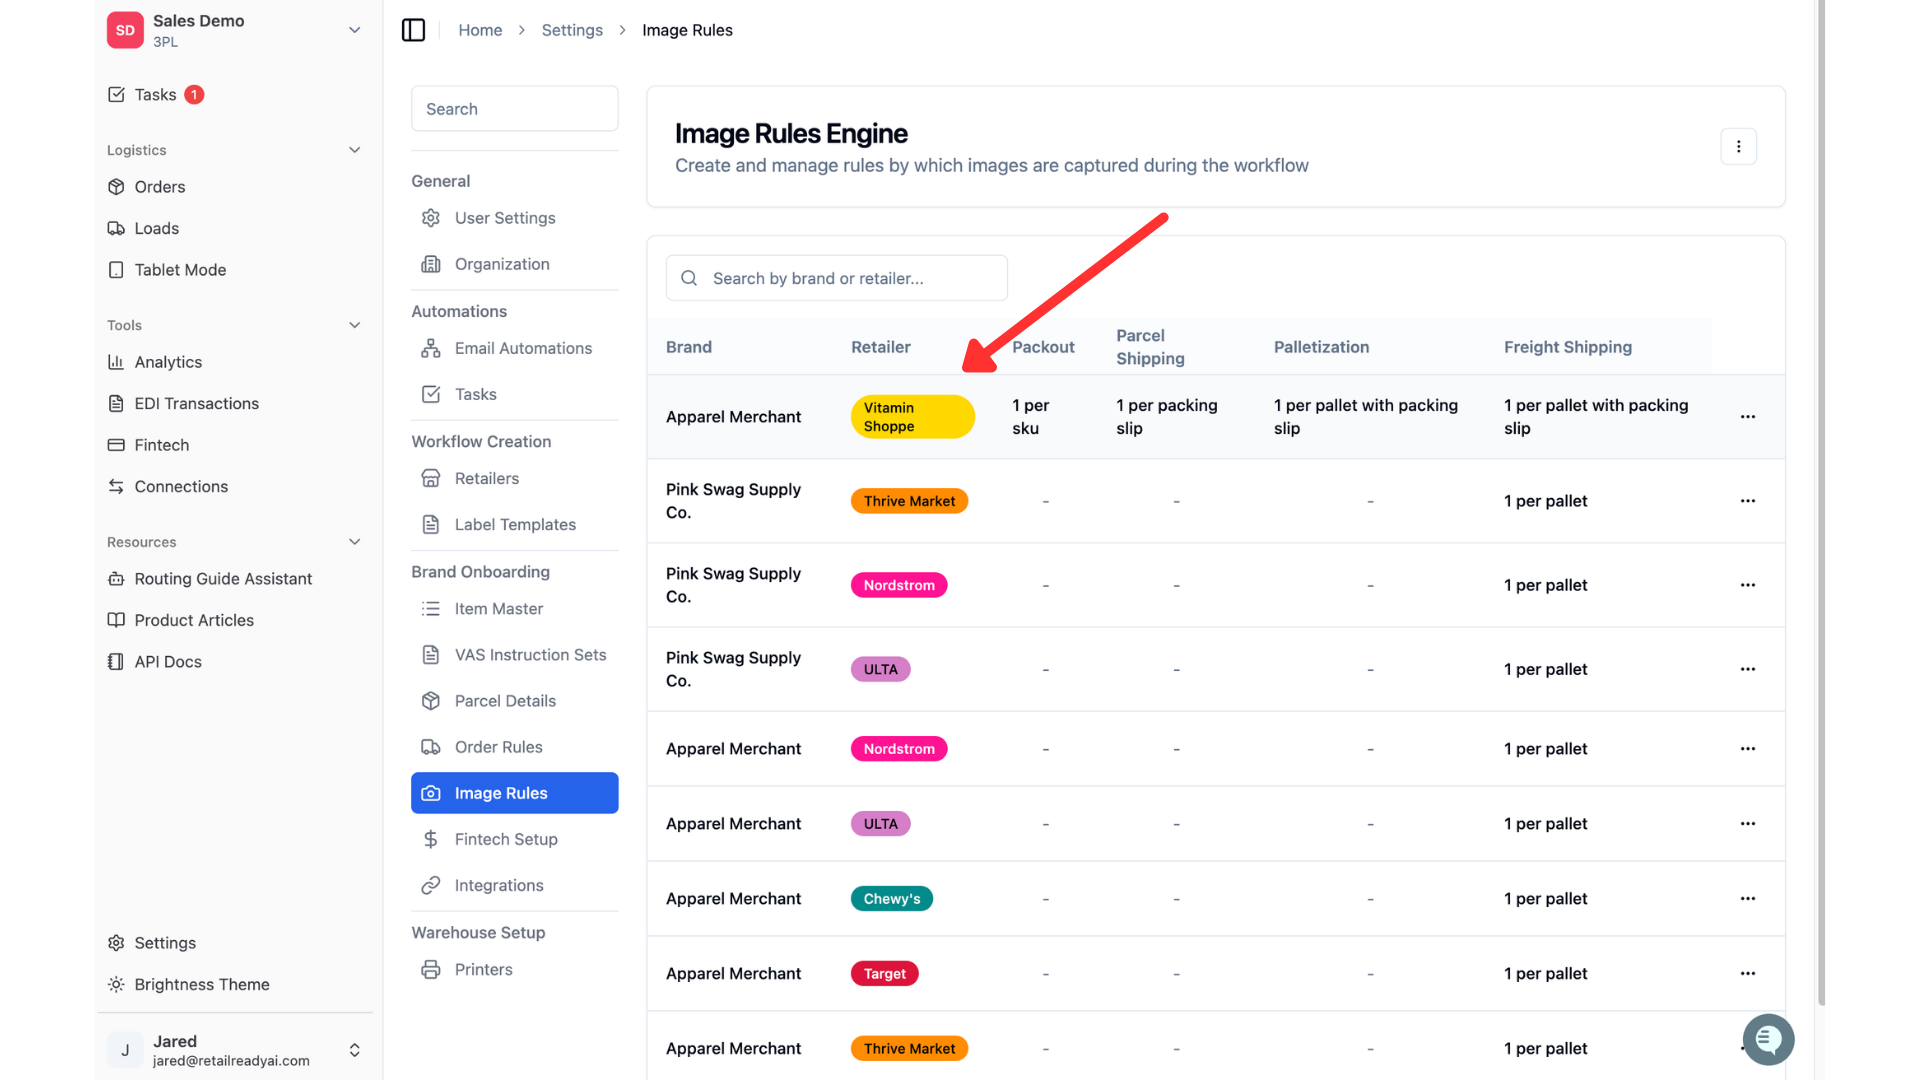Collapse the Tools section
This screenshot has height=1080, width=1920.
(354, 325)
